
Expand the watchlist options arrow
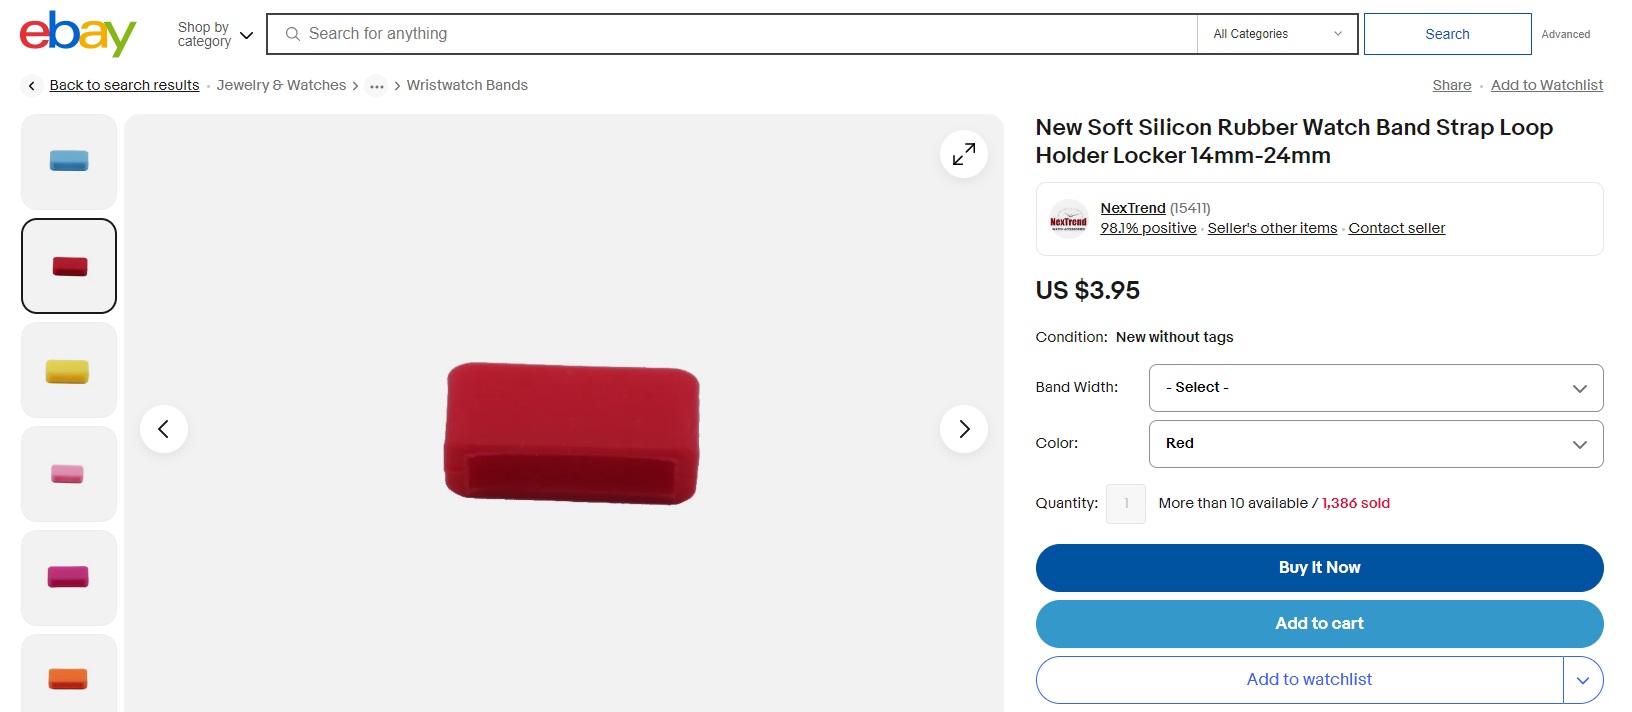(1583, 680)
